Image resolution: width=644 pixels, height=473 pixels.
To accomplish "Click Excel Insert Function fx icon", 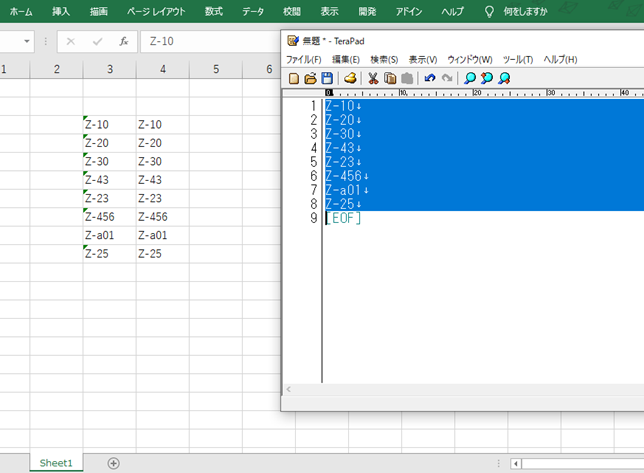I will pos(124,41).
